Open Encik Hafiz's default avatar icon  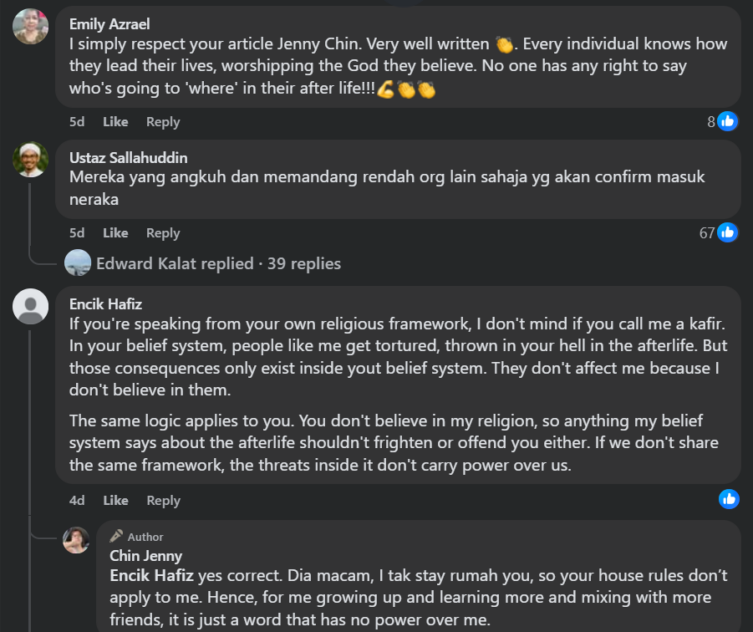(x=30, y=306)
